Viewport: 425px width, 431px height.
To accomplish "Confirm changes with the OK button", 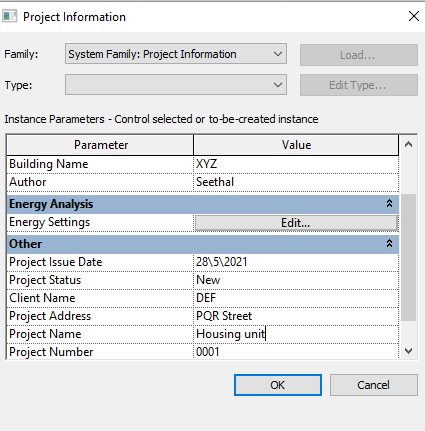I will coord(278,385).
